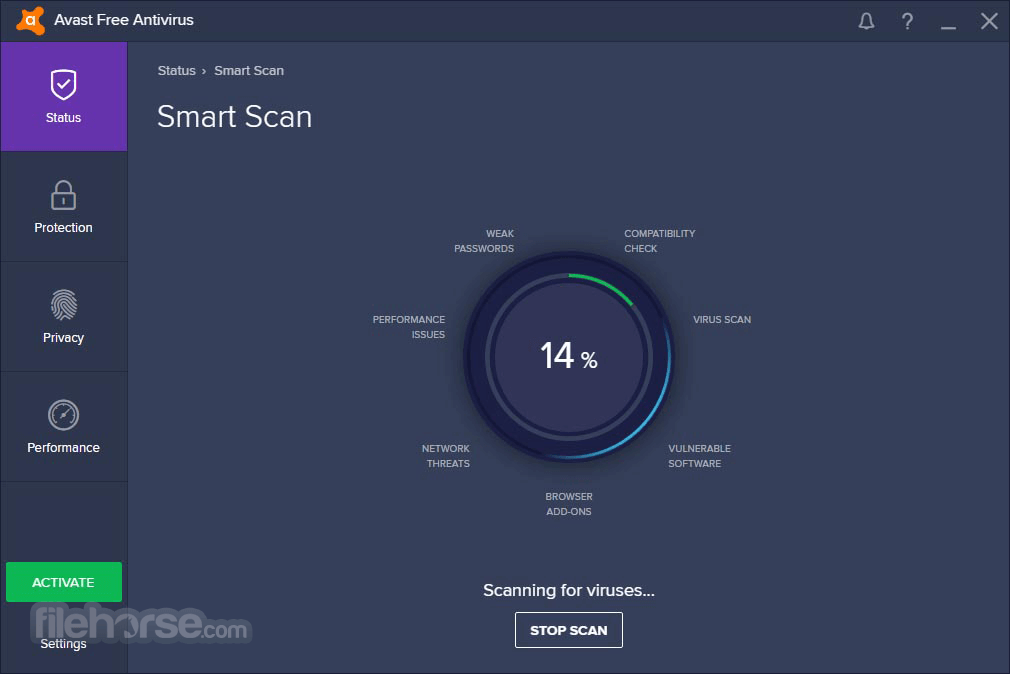
Task: Minimize the Avast window
Action: (x=948, y=27)
